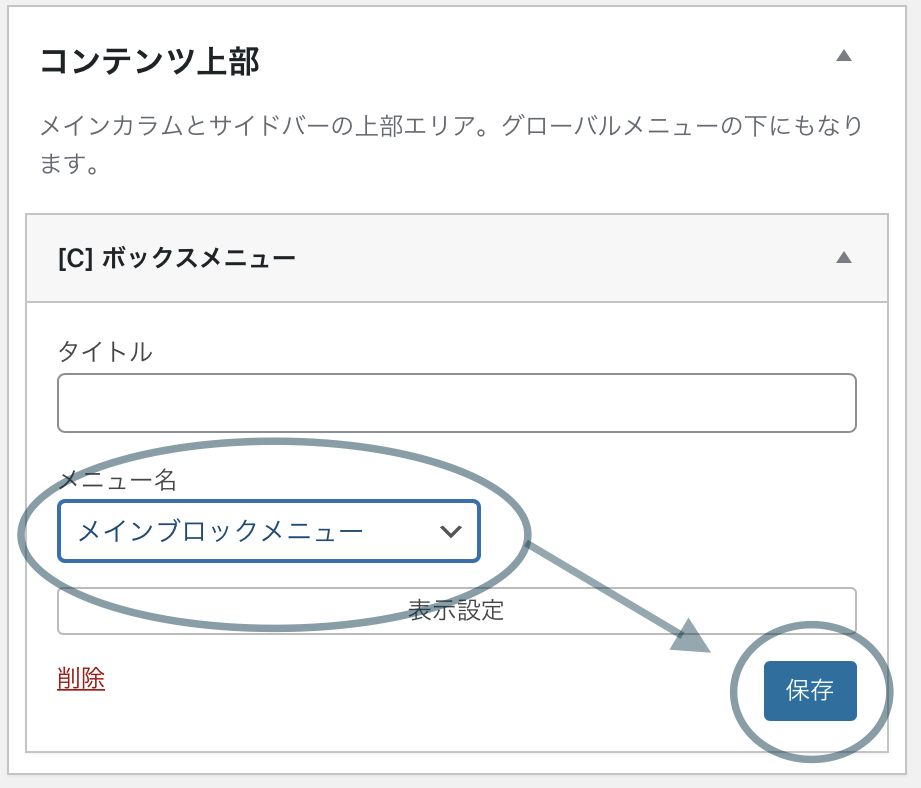Click inside the メニュー名 selection box
Screen dimensions: 921x788
[x=270, y=532]
